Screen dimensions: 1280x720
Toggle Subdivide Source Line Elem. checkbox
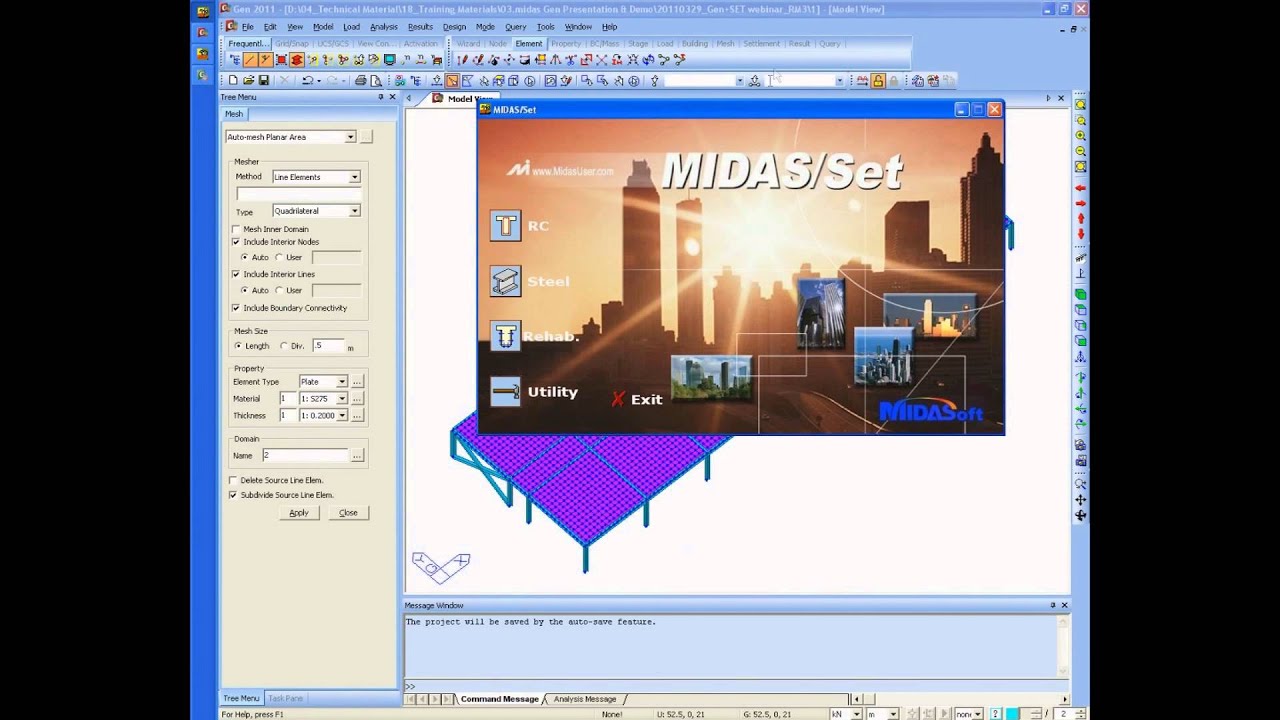[233, 495]
